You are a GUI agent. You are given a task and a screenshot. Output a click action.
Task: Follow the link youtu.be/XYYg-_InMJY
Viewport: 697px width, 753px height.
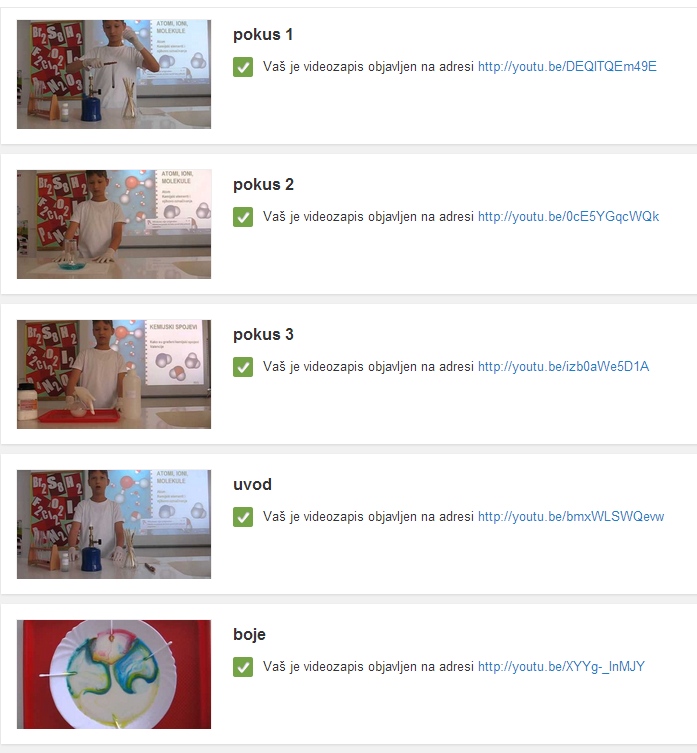(562, 667)
